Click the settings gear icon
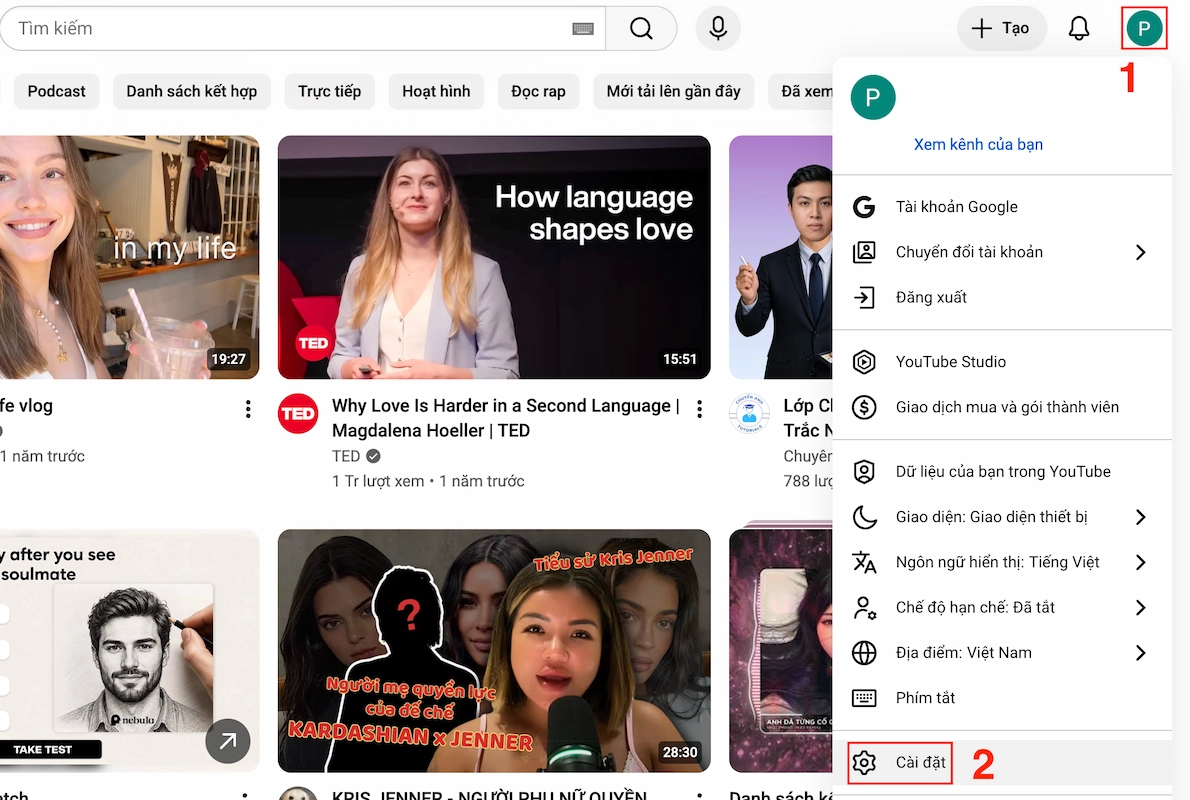1190x800 pixels. 864,762
